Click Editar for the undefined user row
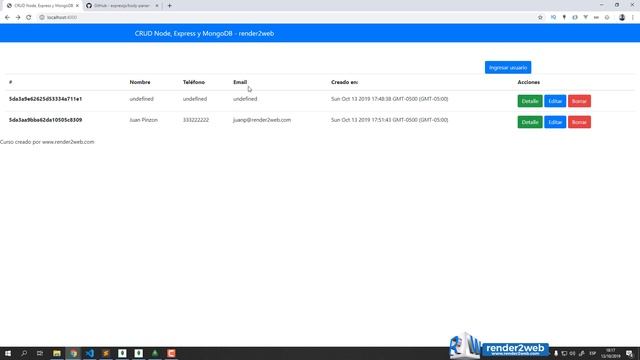 555,101
